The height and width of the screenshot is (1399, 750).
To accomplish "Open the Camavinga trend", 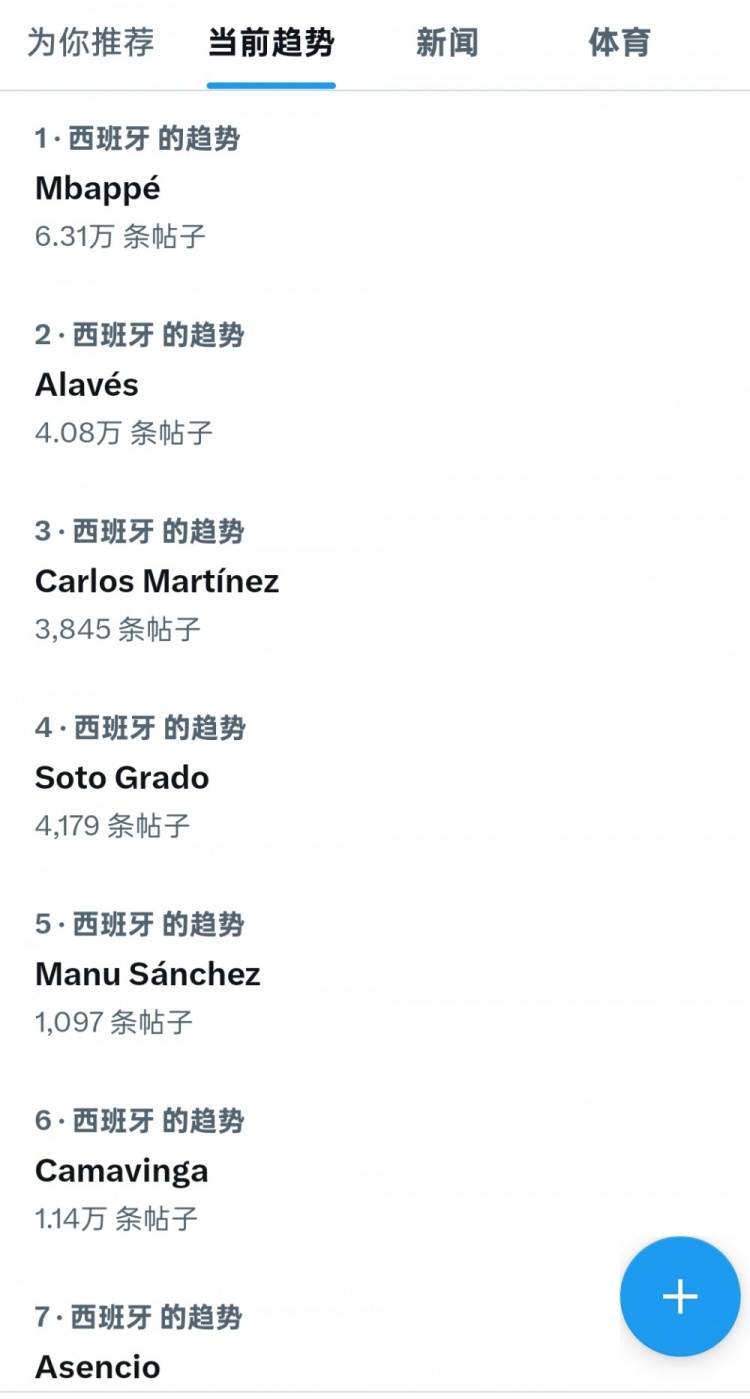I will [x=122, y=1170].
